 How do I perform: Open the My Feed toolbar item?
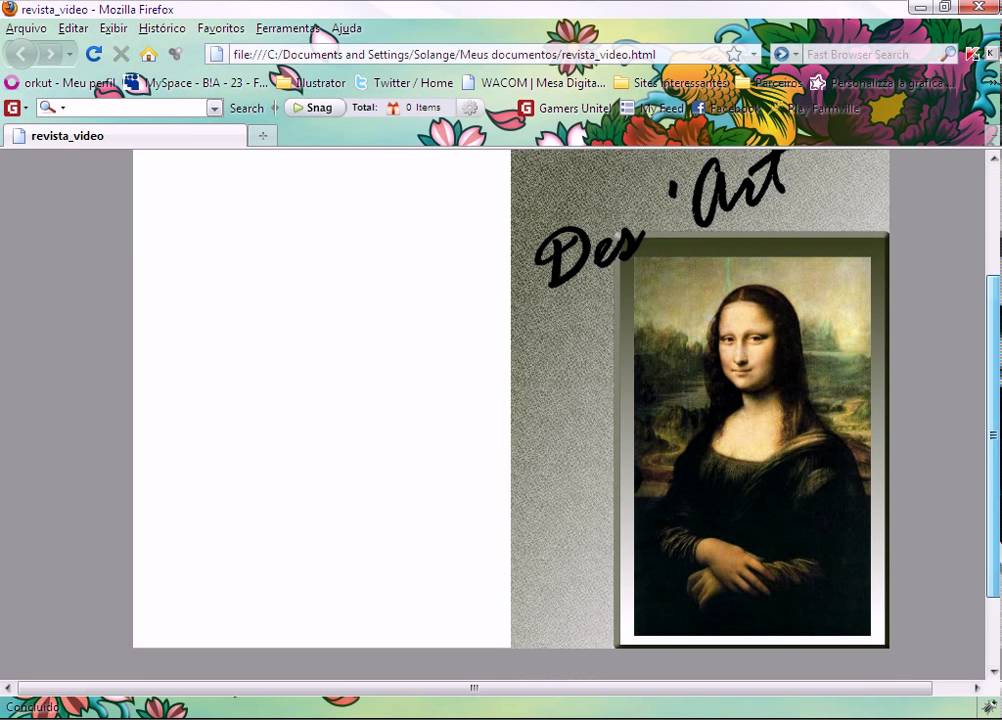pyautogui.click(x=652, y=108)
